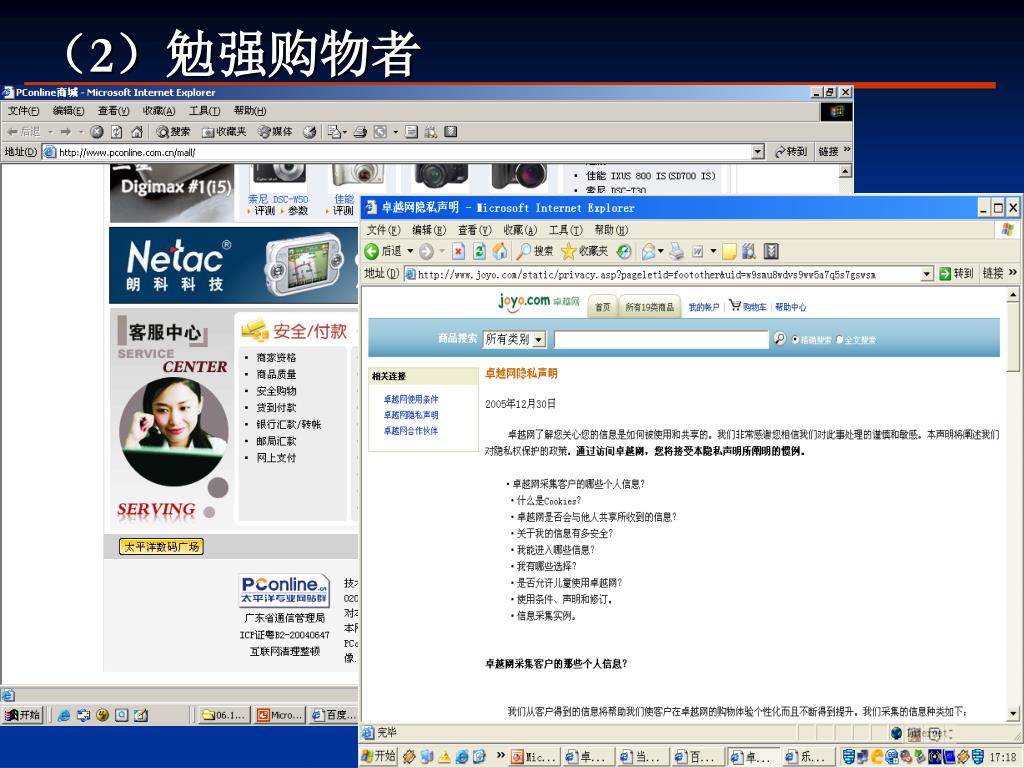Open Back history dropdown arrow in Joyo window
Image resolution: width=1024 pixels, height=768 pixels.
click(410, 251)
